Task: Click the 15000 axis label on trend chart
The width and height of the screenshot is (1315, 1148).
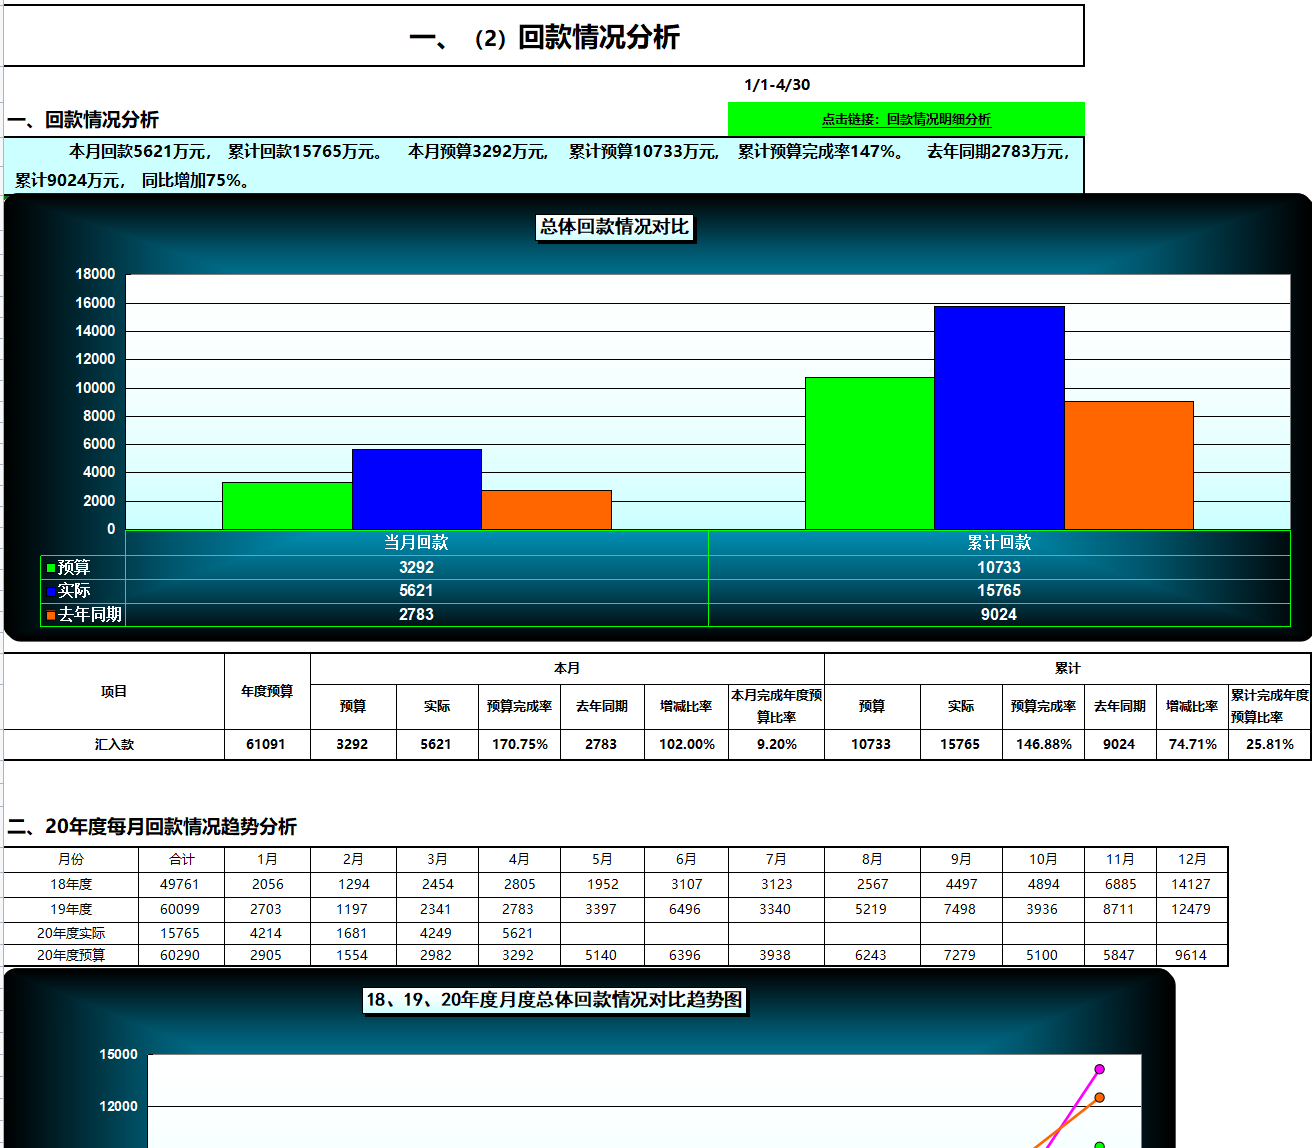Action: 119,1055
